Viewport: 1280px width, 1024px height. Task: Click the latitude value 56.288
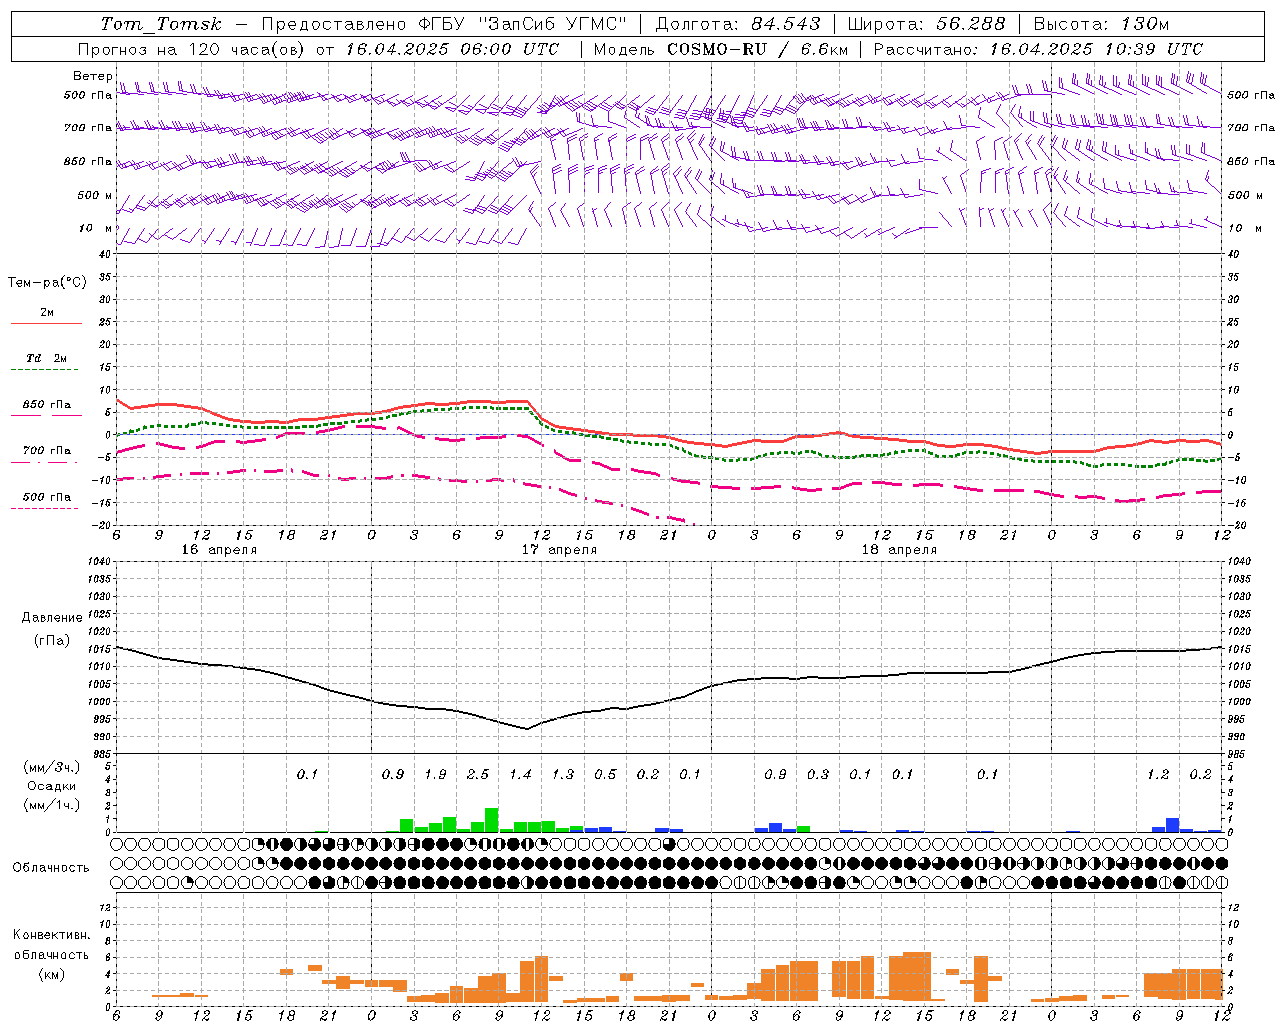click(x=971, y=24)
